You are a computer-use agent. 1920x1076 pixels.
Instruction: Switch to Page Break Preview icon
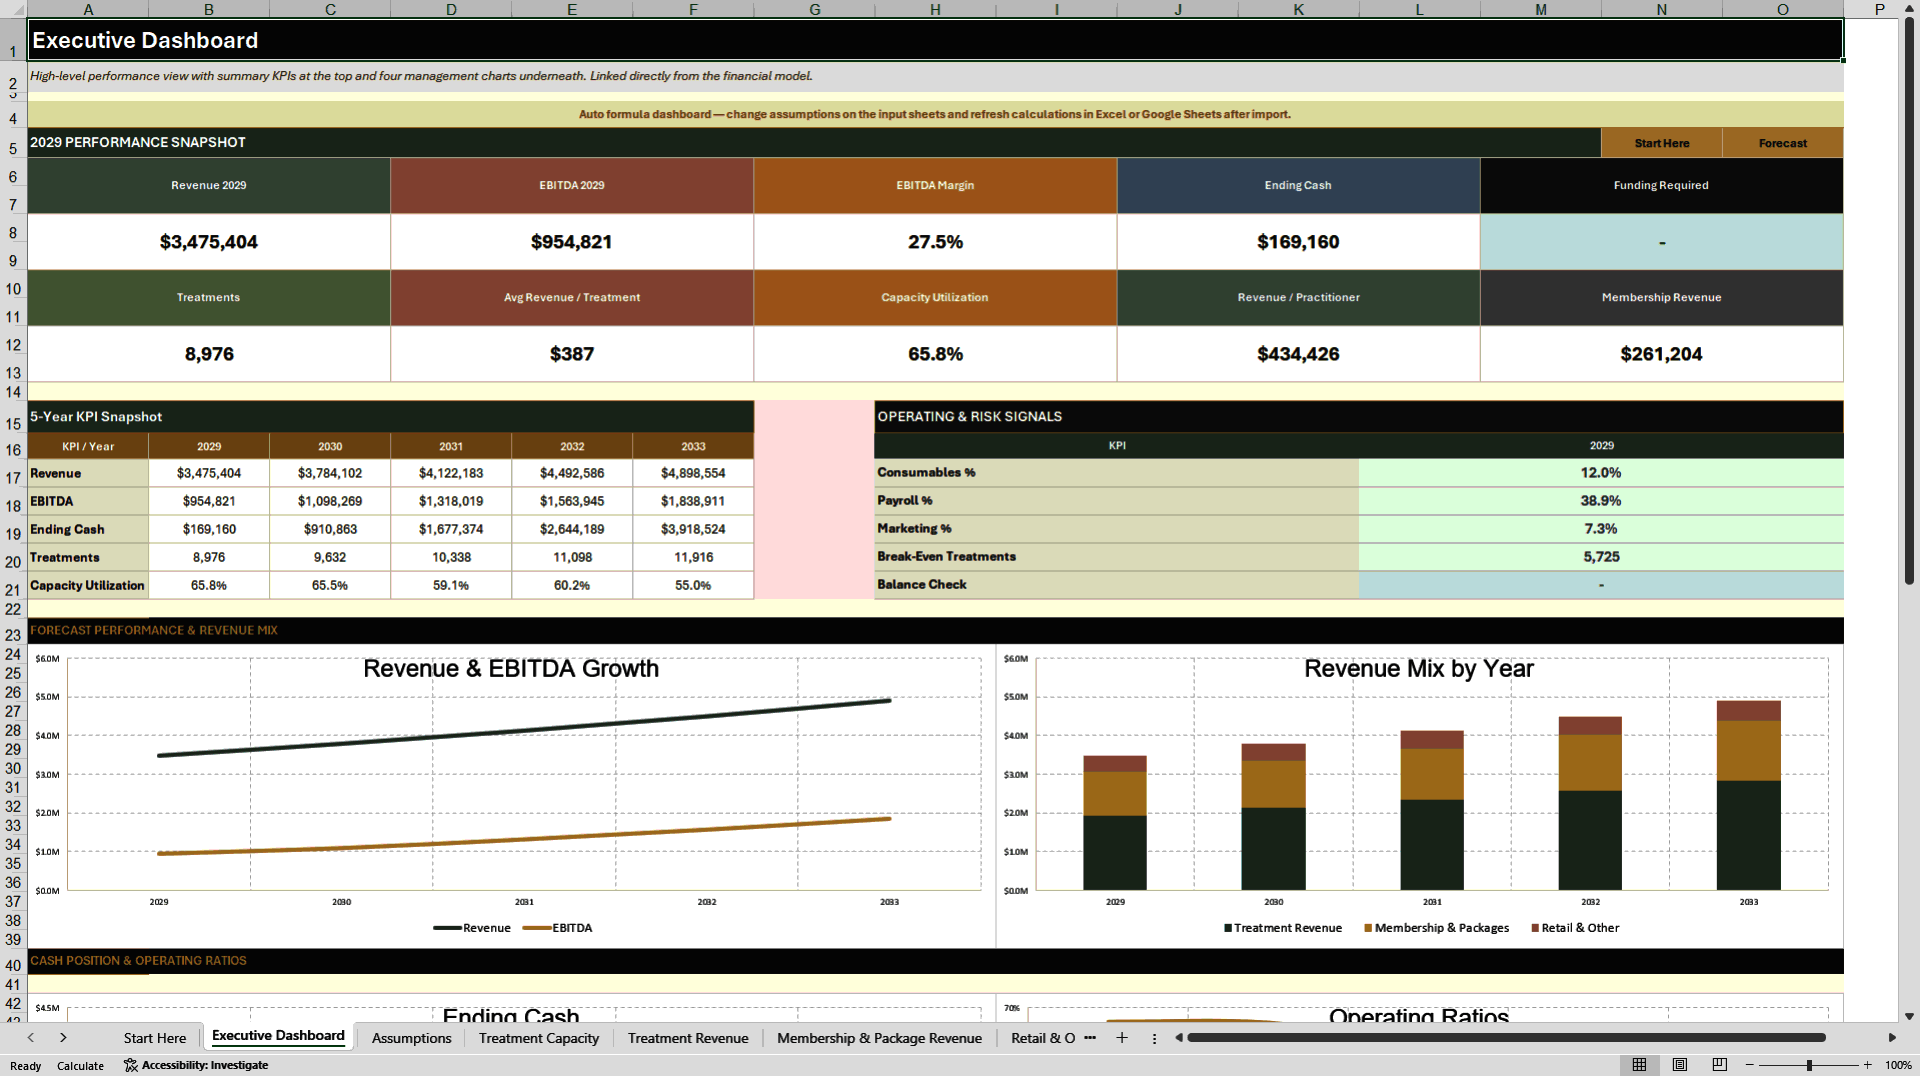[1720, 1065]
